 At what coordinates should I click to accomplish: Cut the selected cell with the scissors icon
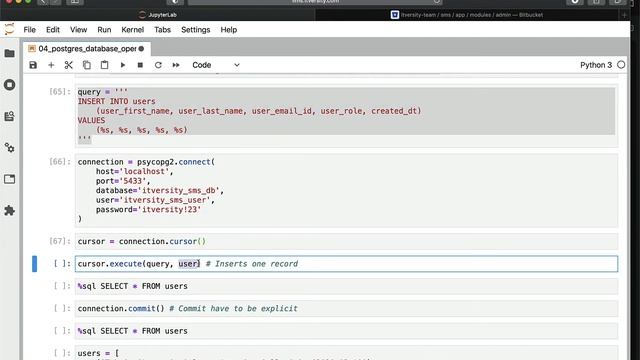[x=69, y=65]
